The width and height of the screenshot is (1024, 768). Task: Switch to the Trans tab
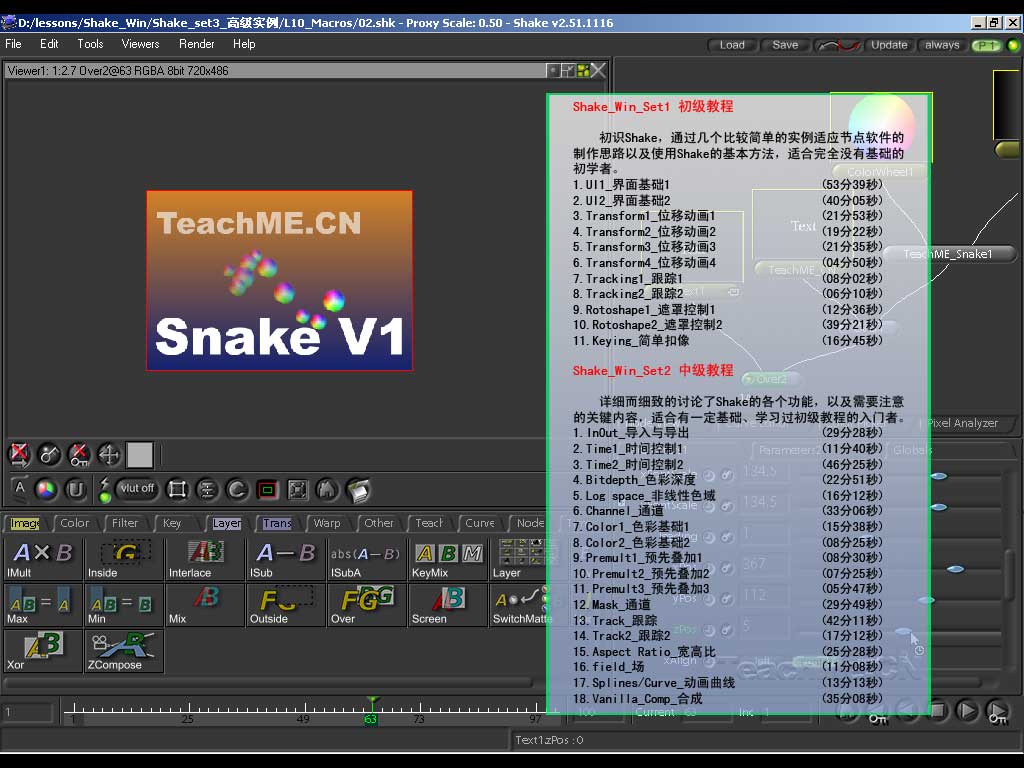click(x=277, y=523)
